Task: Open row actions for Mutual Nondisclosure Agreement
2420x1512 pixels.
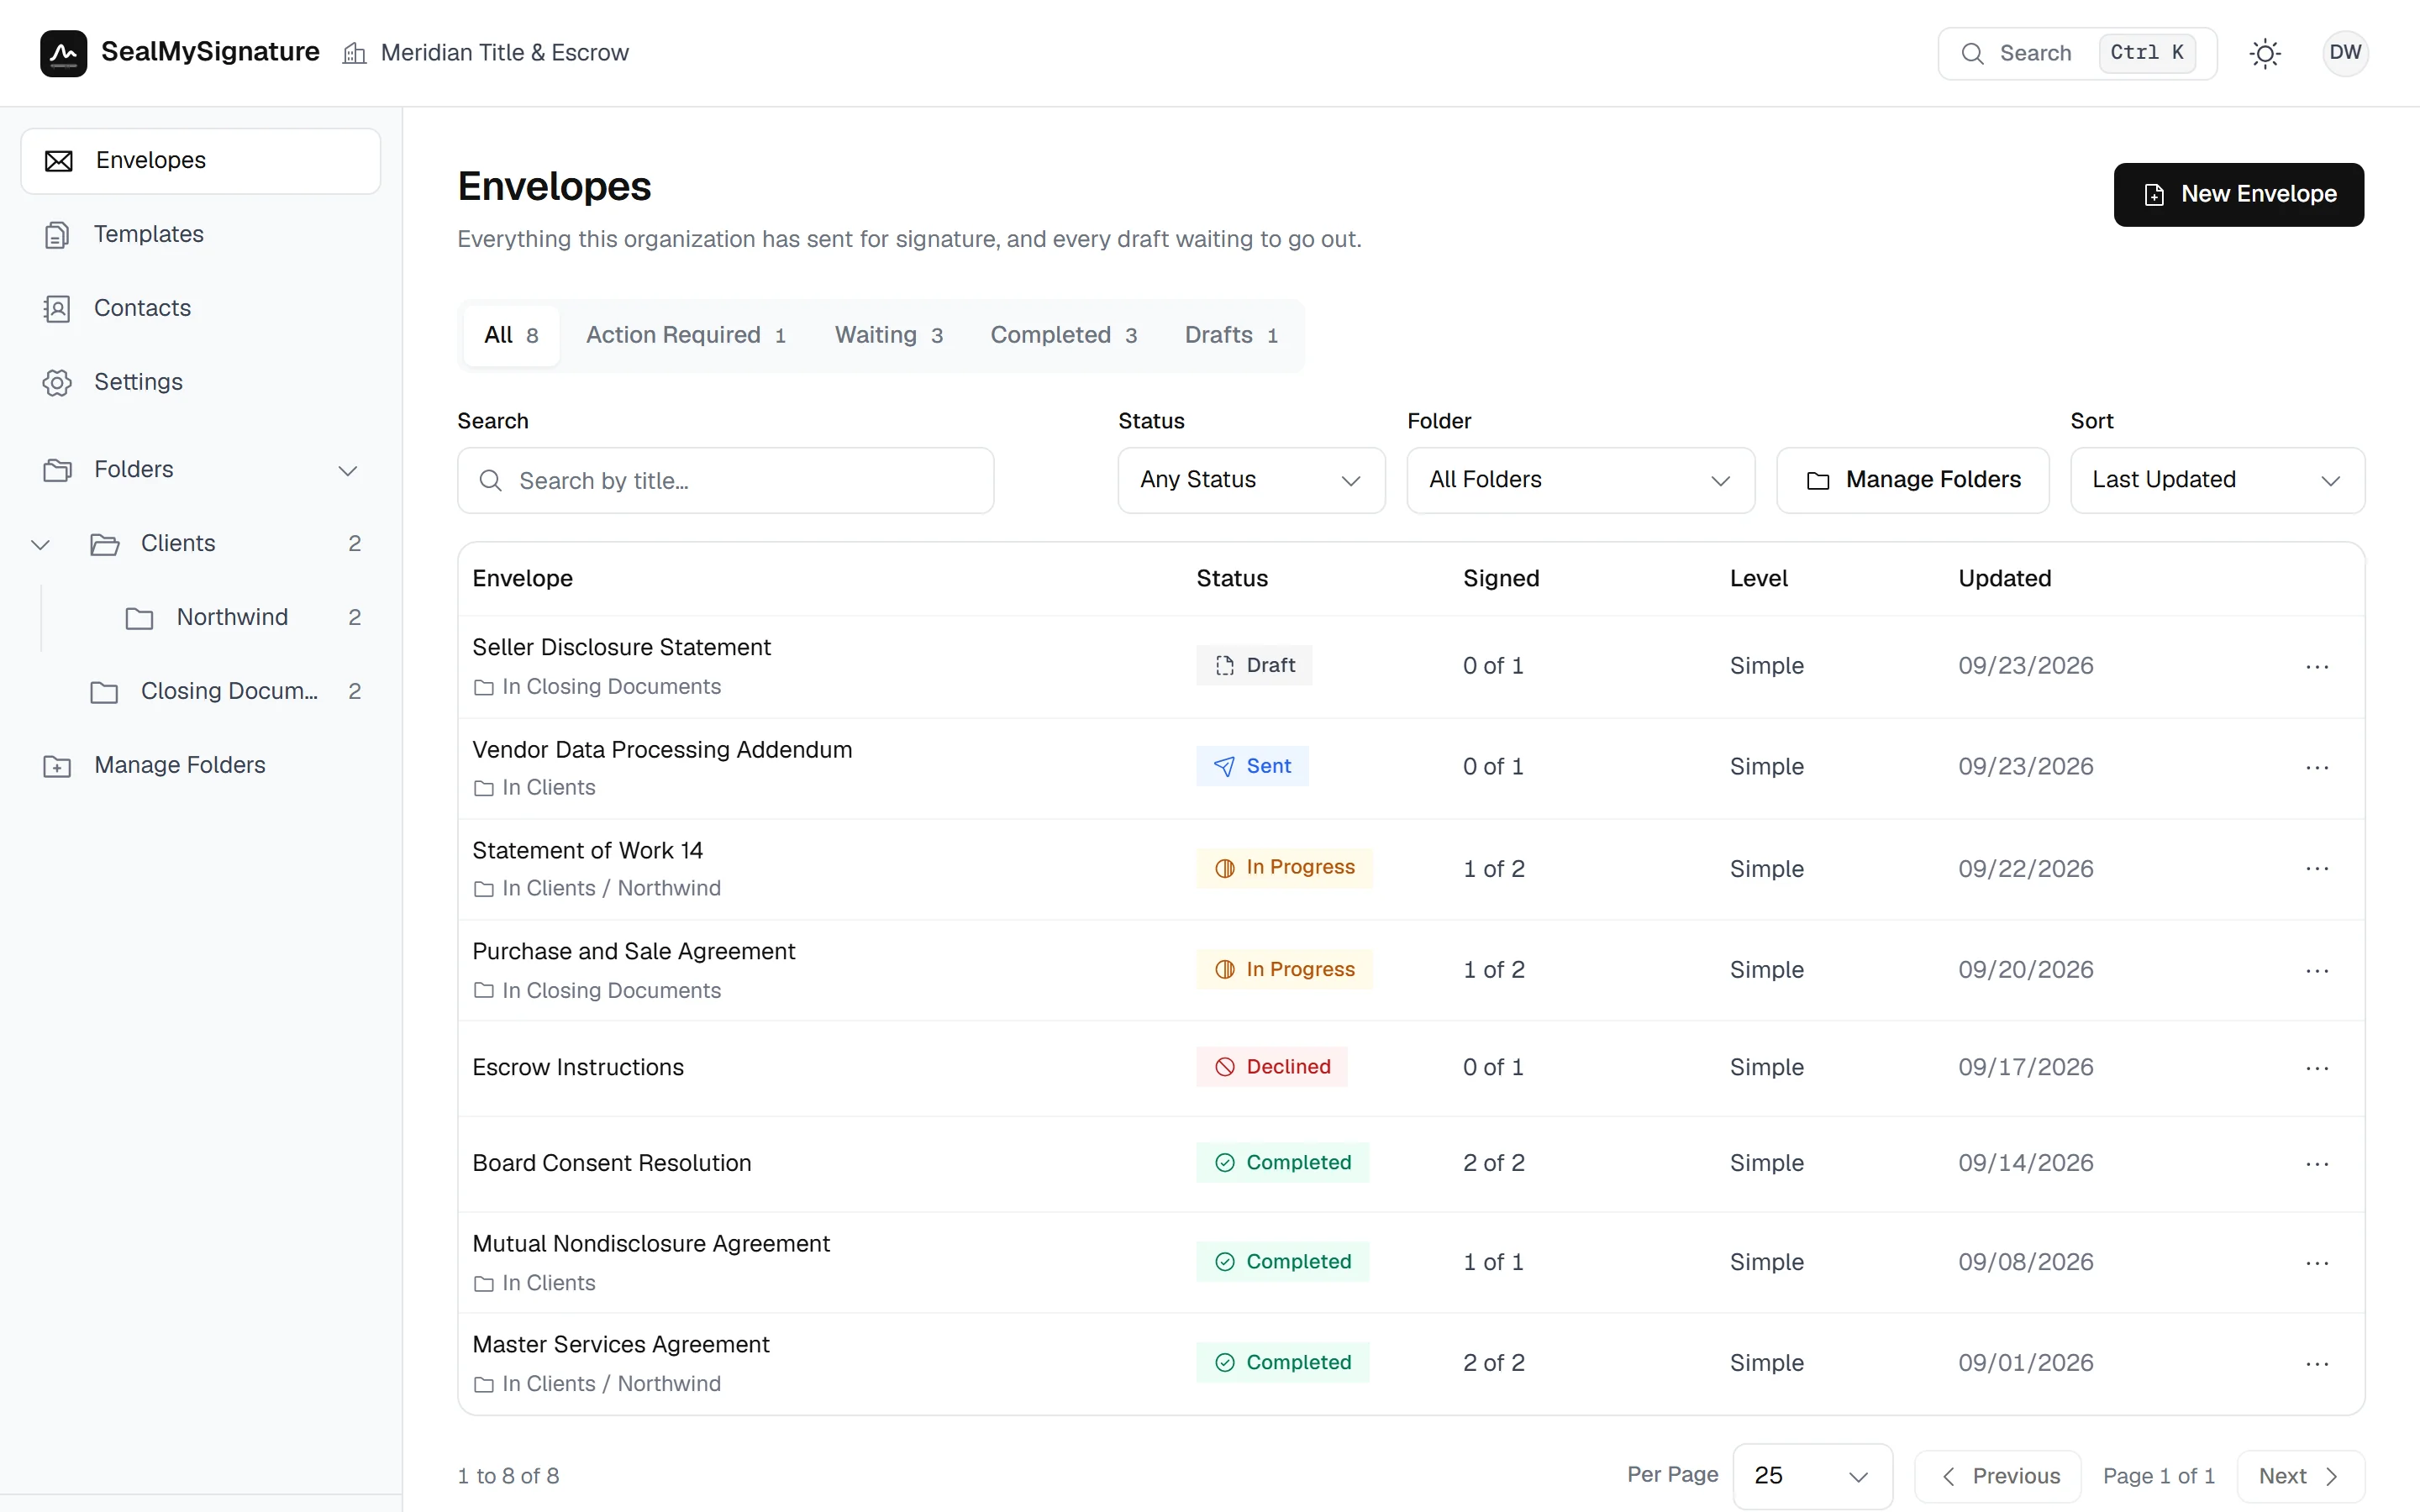Action: point(2317,1263)
